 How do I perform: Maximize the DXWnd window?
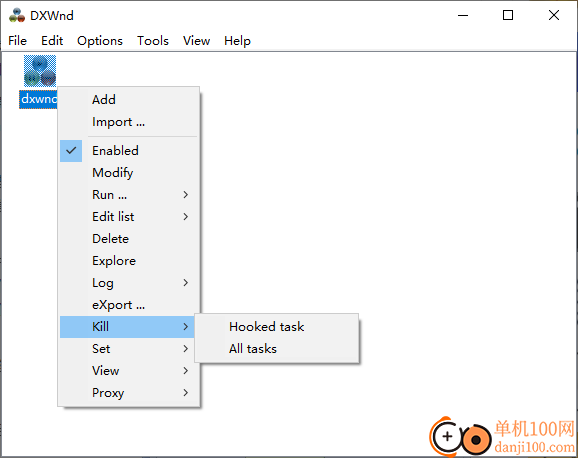[508, 15]
